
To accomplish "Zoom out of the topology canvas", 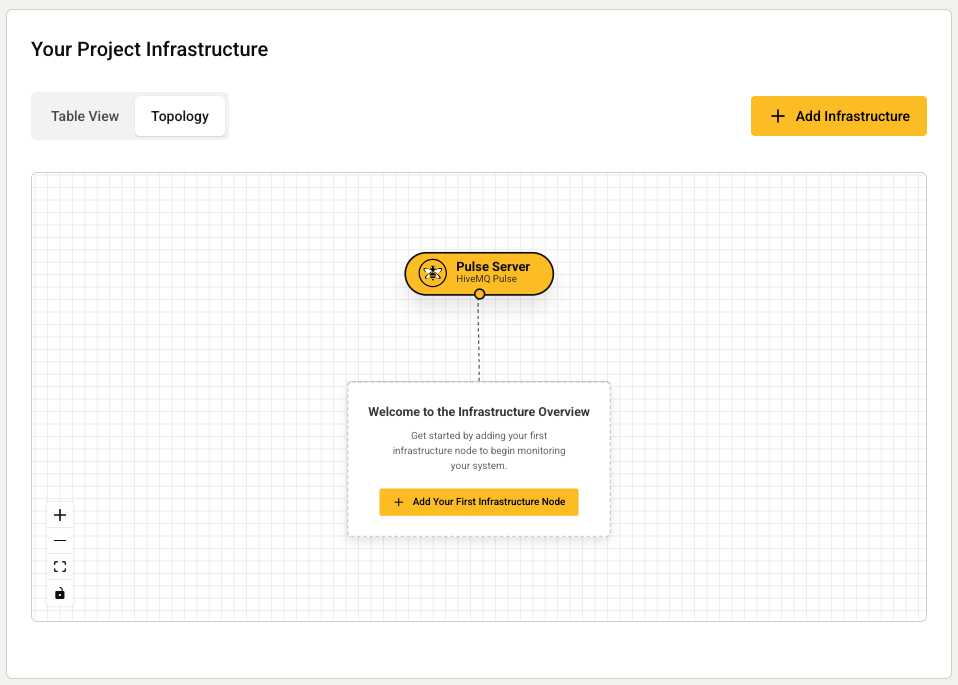I will [x=60, y=541].
